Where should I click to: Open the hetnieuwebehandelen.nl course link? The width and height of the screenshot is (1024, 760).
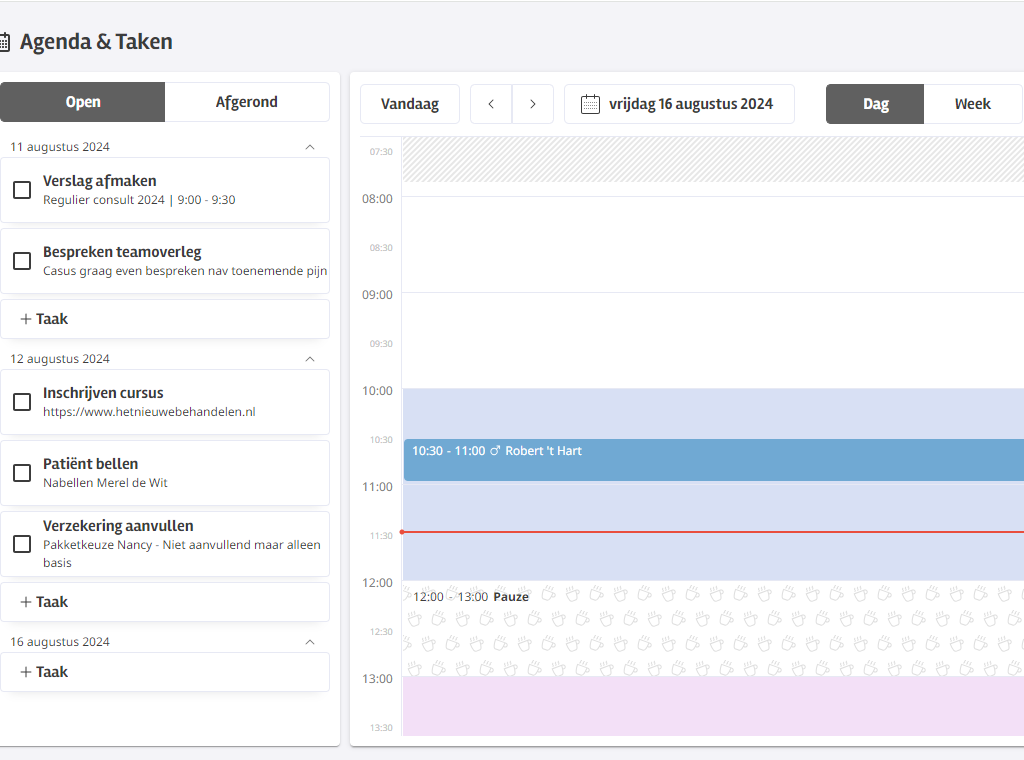tap(149, 412)
